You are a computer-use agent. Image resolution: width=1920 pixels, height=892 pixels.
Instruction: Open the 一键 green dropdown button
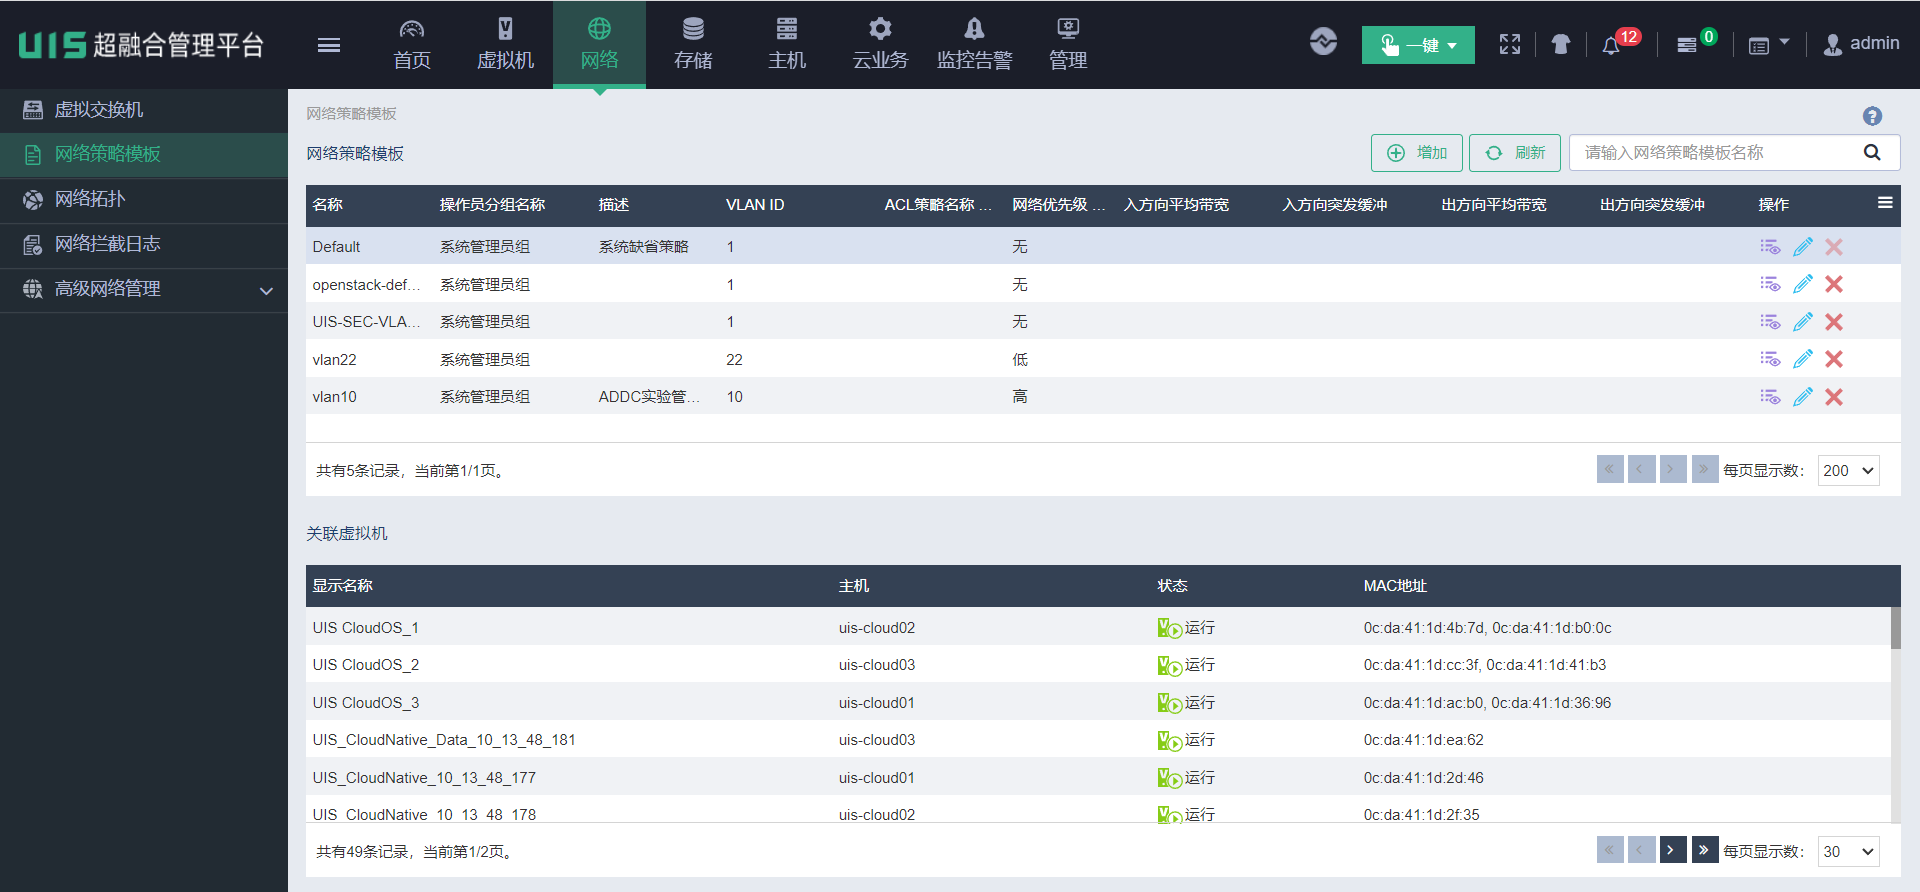(x=1417, y=45)
